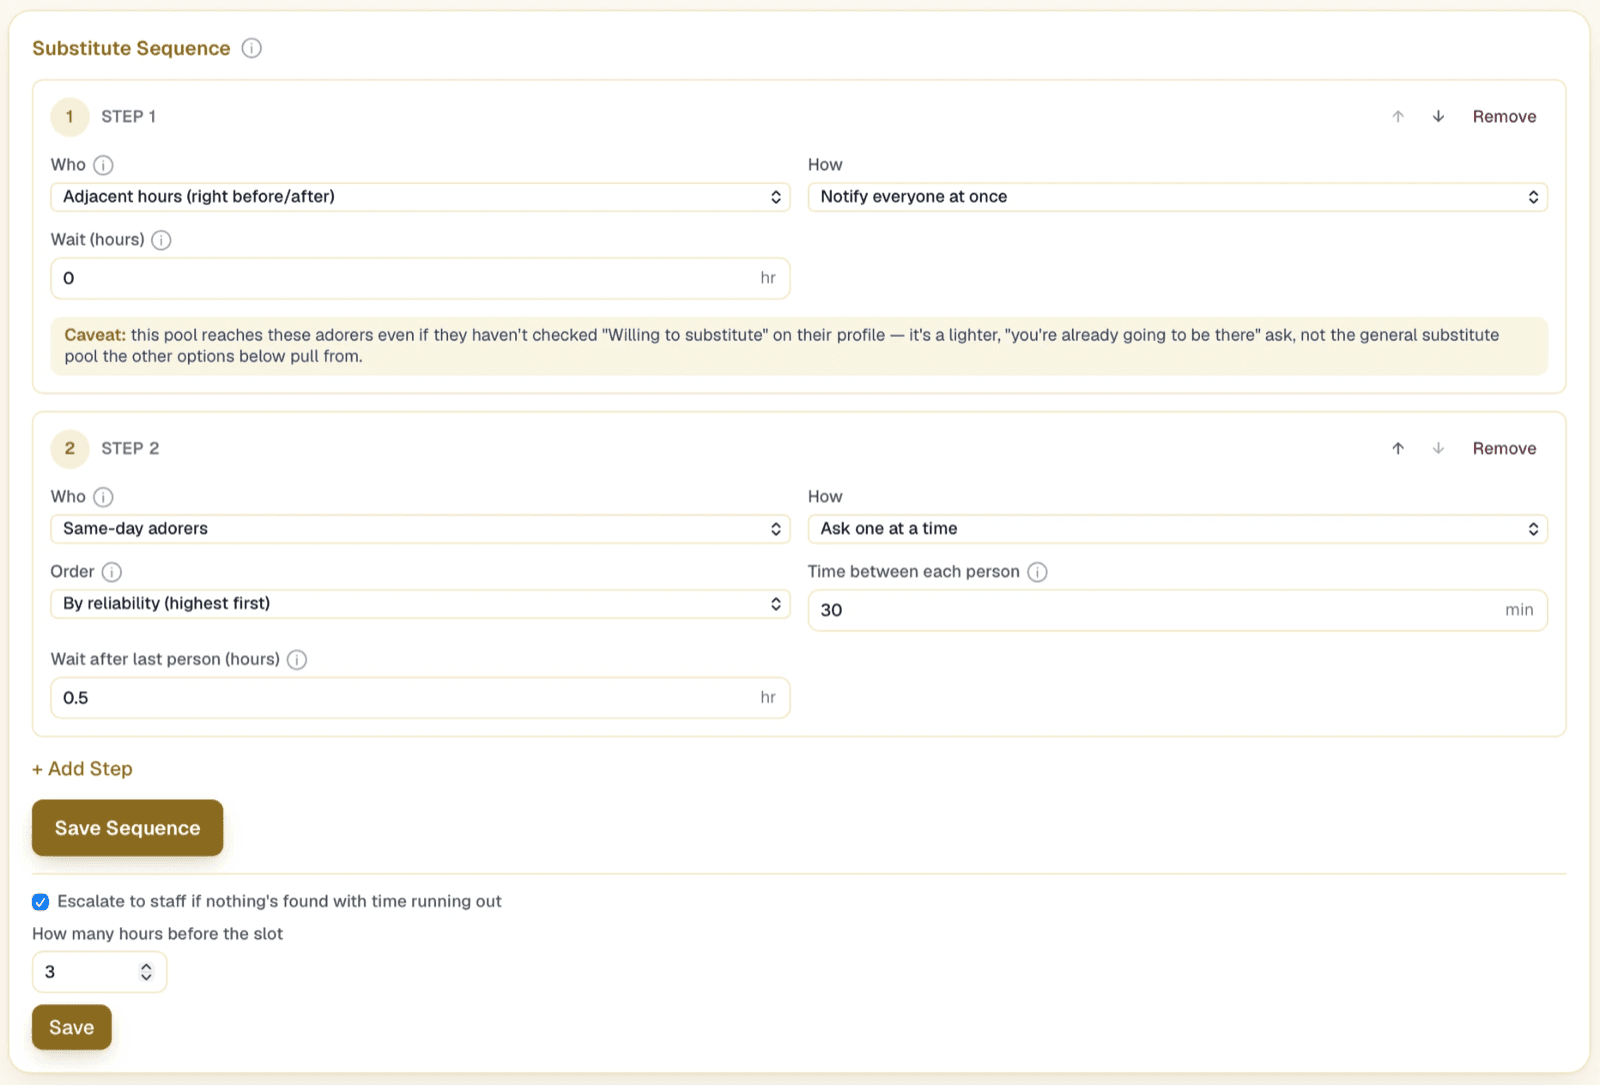The width and height of the screenshot is (1600, 1085).
Task: Open the 'Adjacent hours (right before/after)' dropdown
Action: pos(420,197)
